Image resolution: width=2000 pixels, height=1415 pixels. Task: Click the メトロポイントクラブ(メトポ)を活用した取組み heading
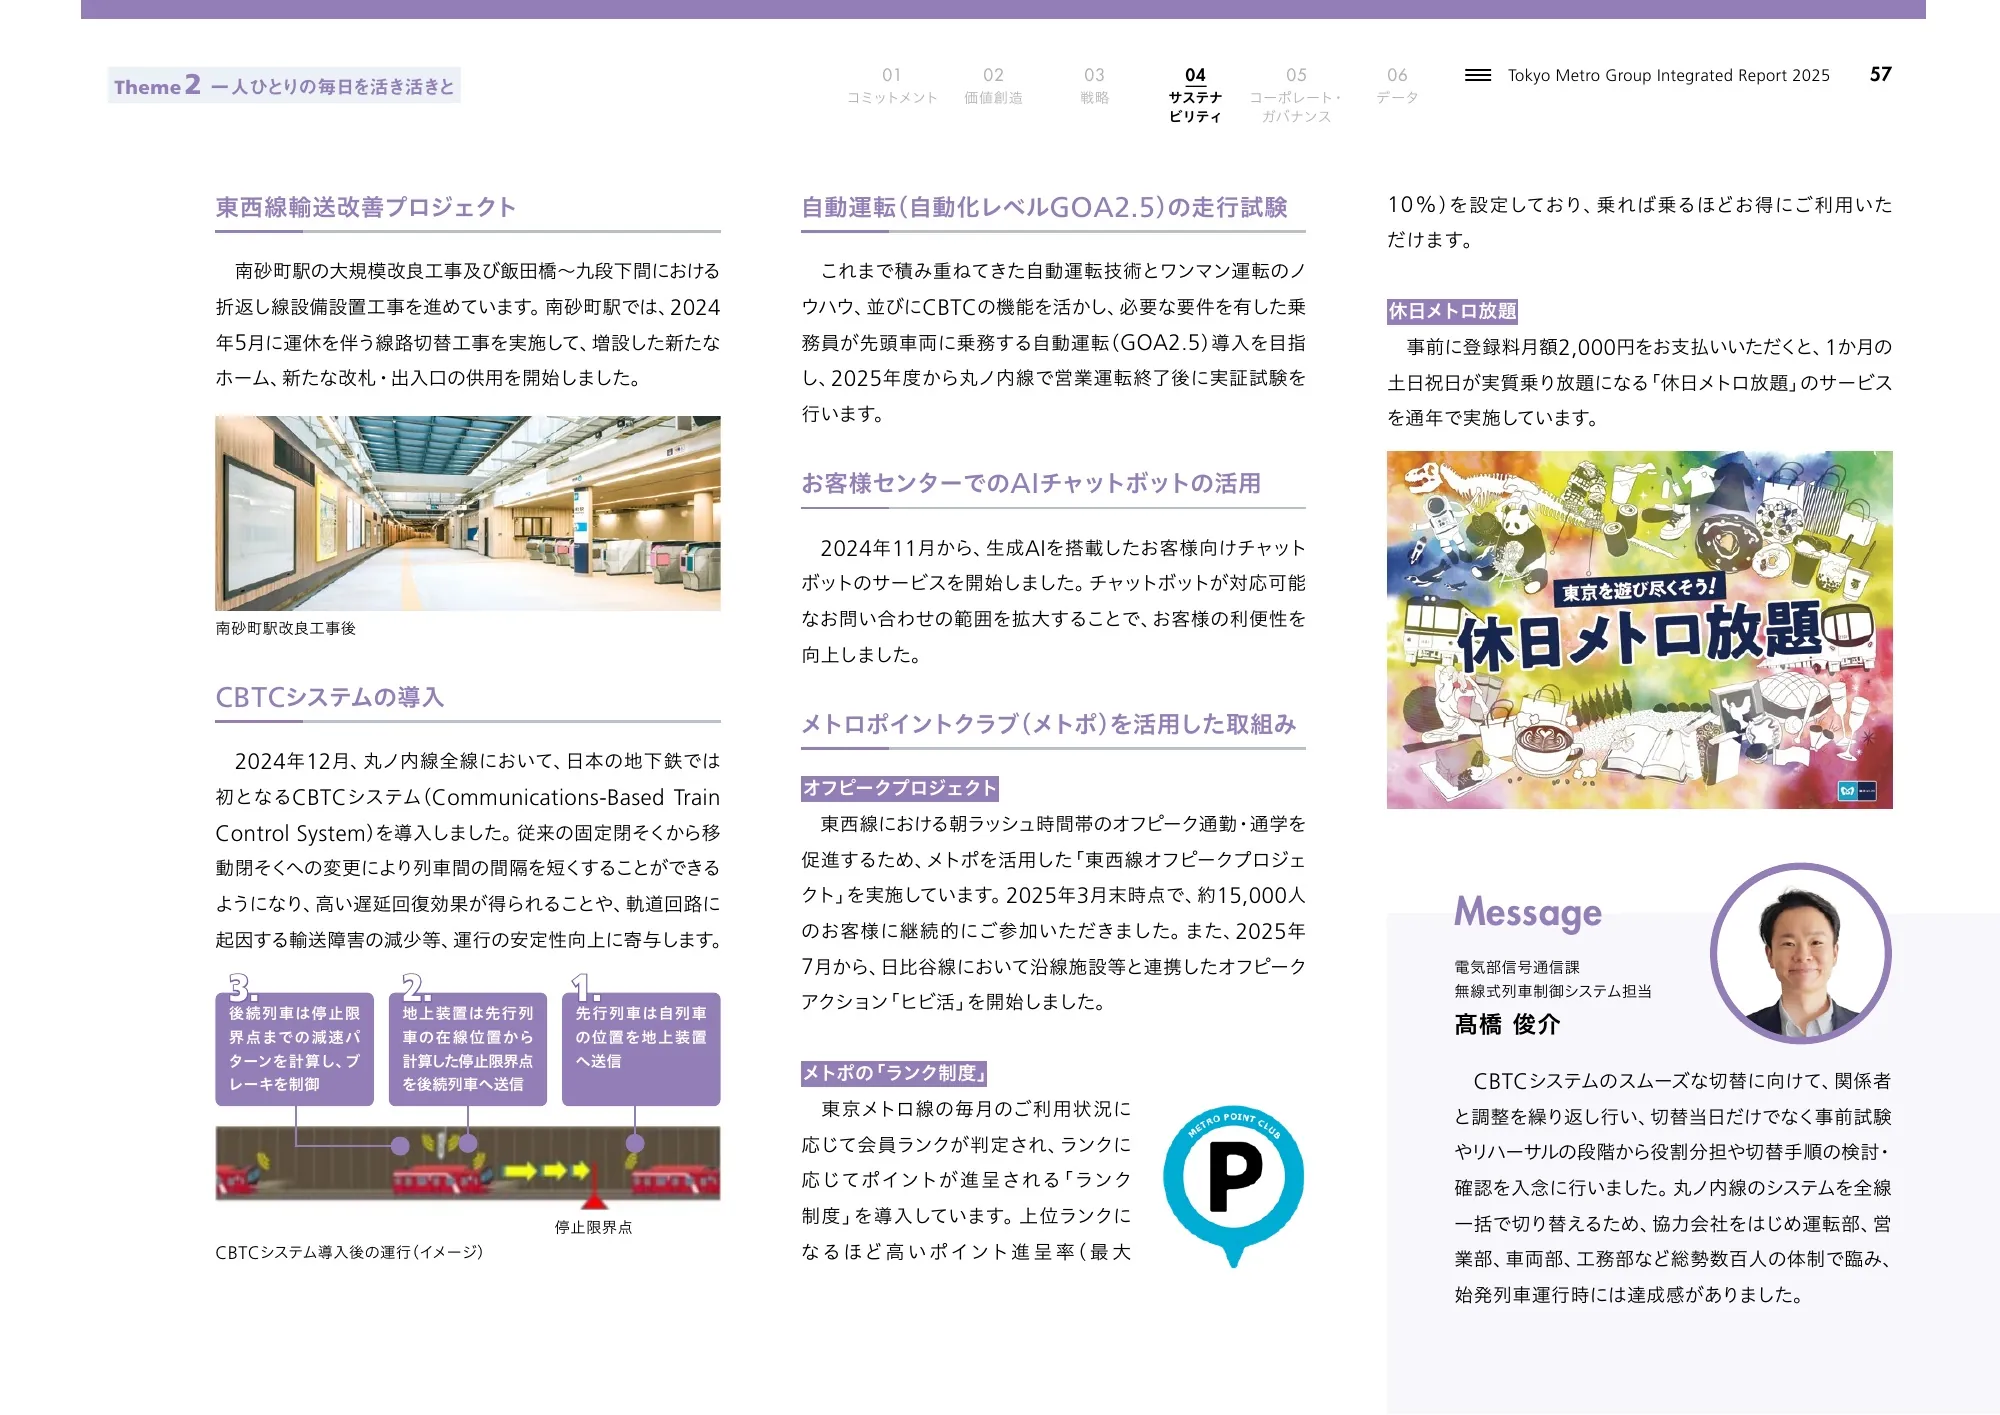1048,724
